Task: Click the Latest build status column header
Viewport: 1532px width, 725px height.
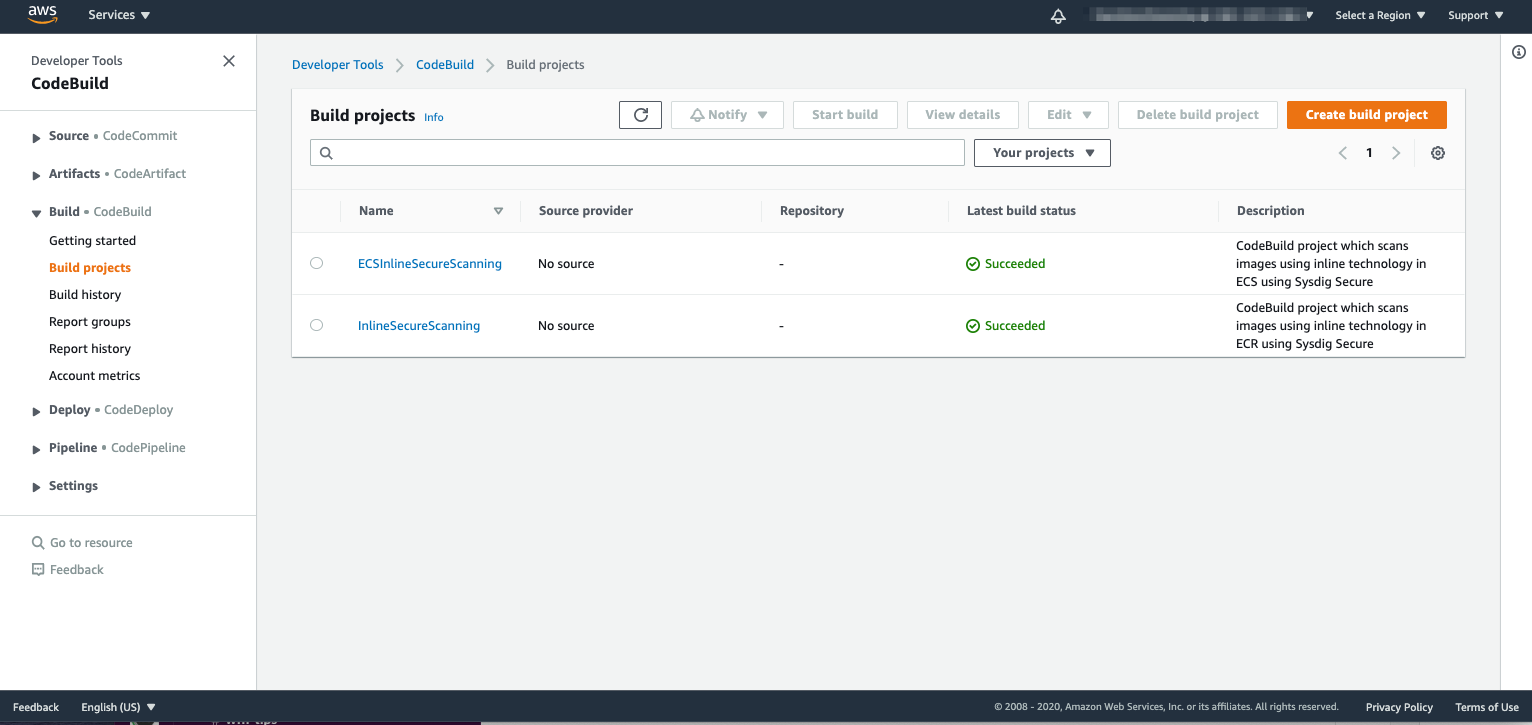Action: tap(1021, 211)
